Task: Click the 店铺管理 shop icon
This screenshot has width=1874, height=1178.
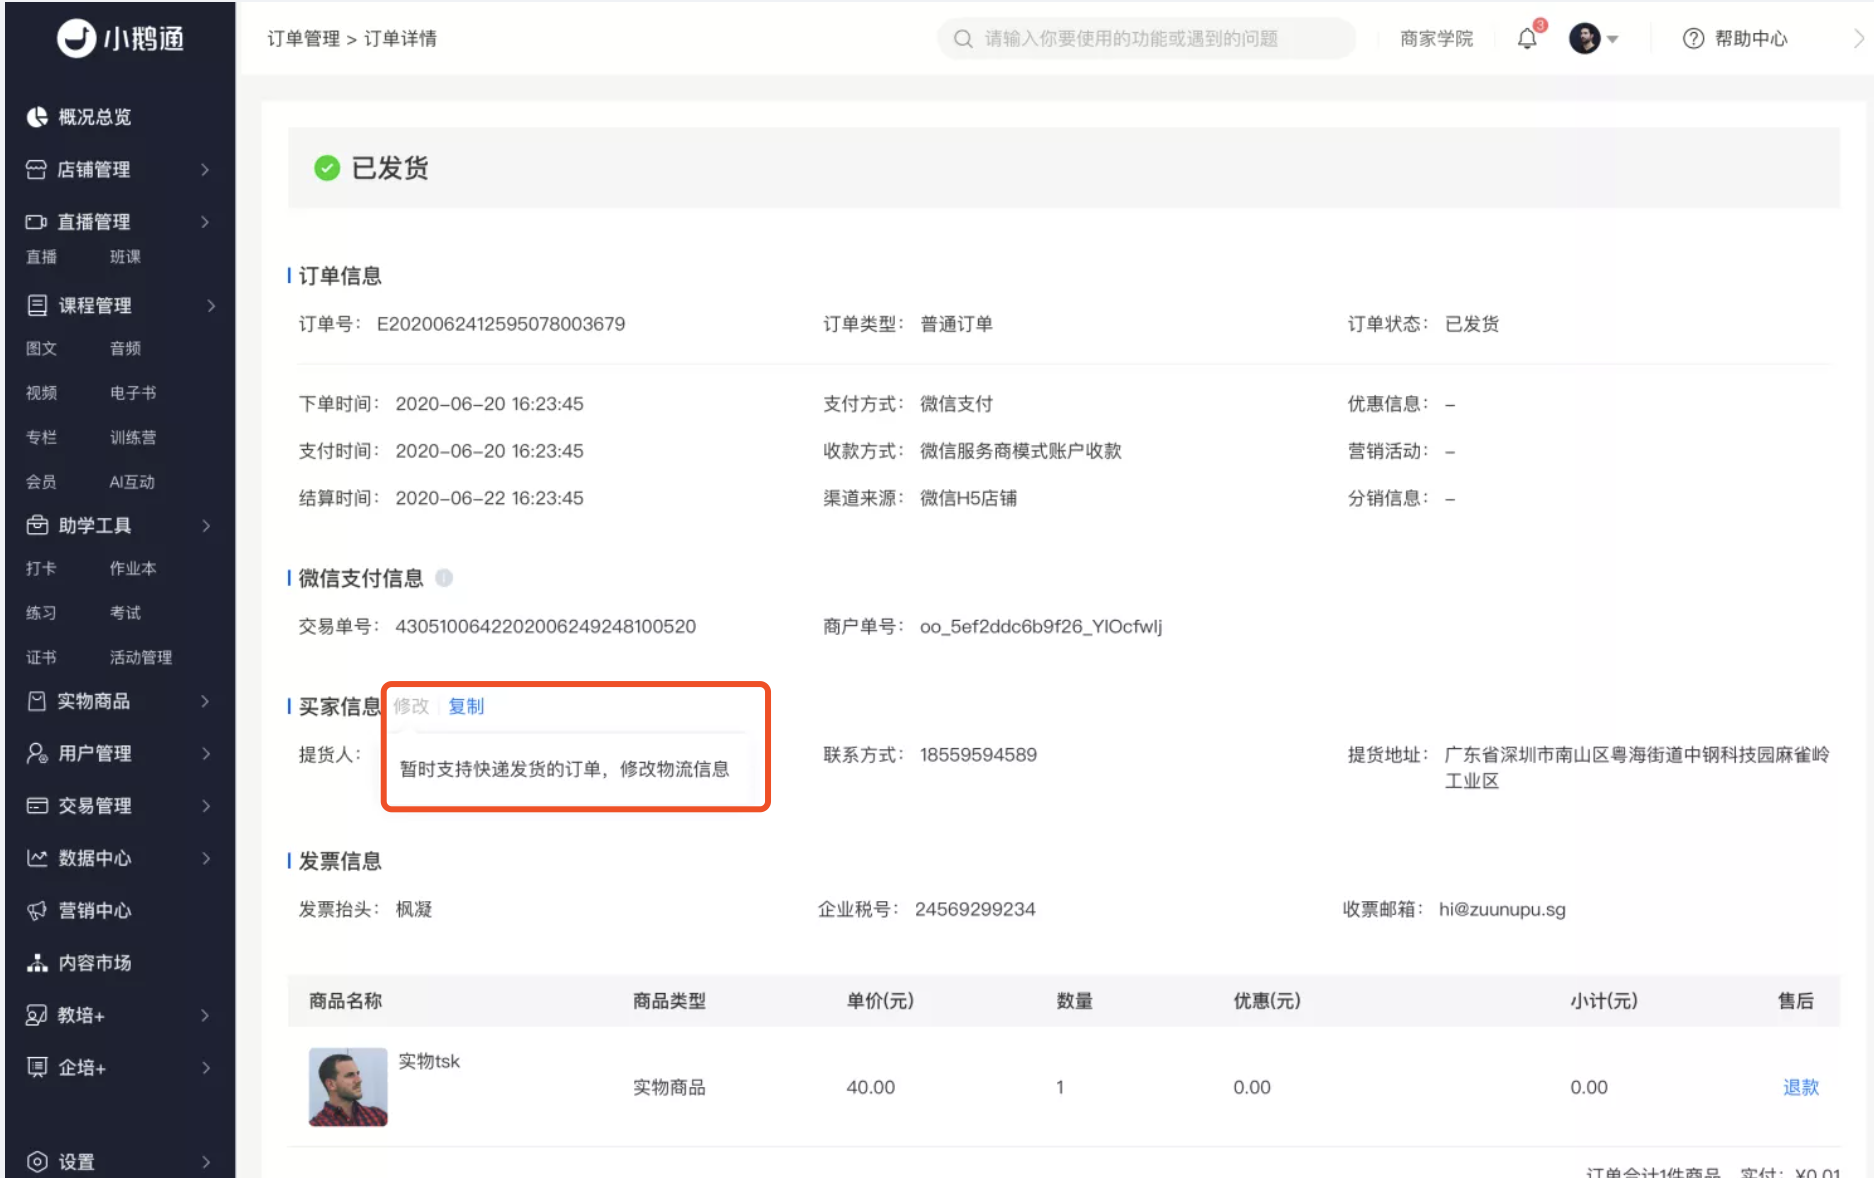Action: pyautogui.click(x=36, y=169)
